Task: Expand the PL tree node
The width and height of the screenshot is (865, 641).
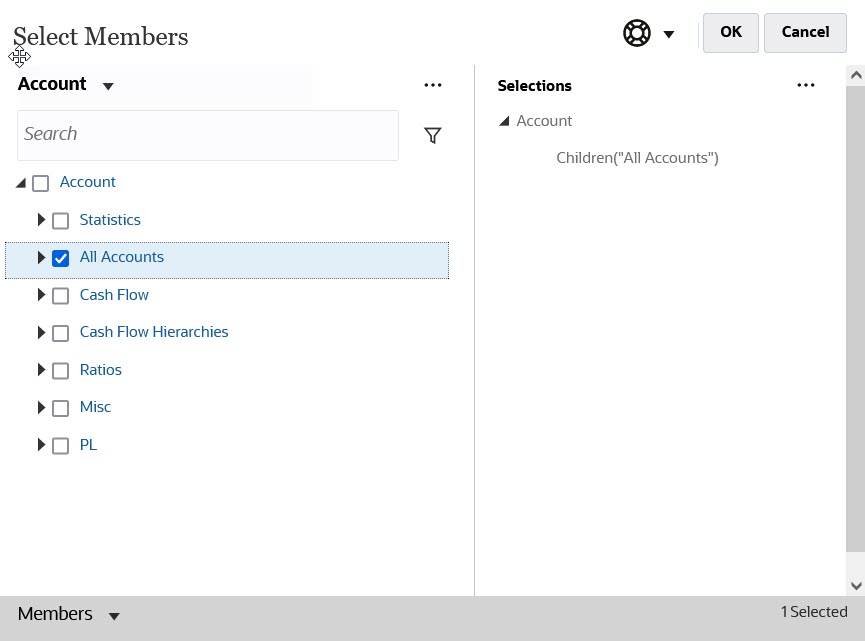Action: click(41, 444)
